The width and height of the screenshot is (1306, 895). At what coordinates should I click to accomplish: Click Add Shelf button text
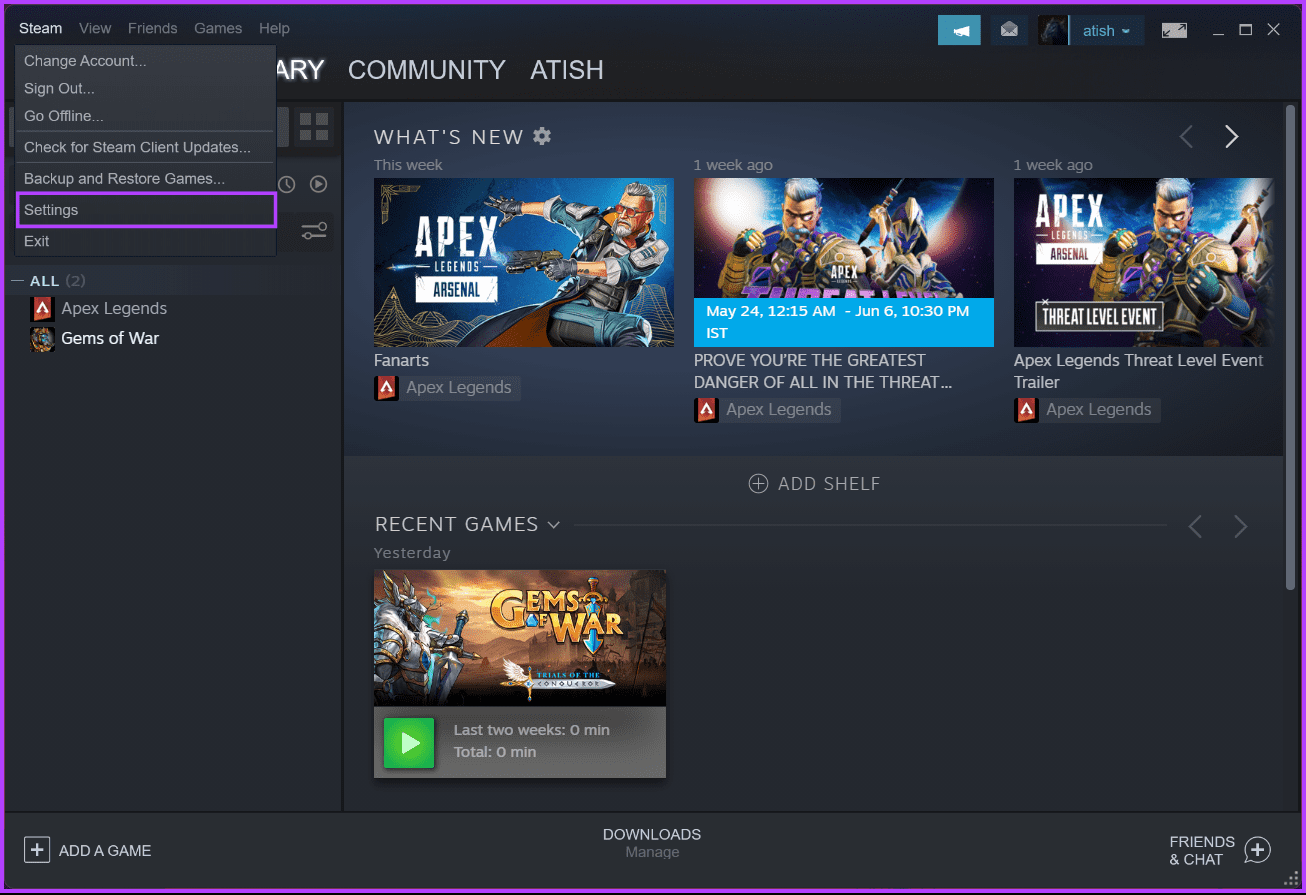point(829,484)
